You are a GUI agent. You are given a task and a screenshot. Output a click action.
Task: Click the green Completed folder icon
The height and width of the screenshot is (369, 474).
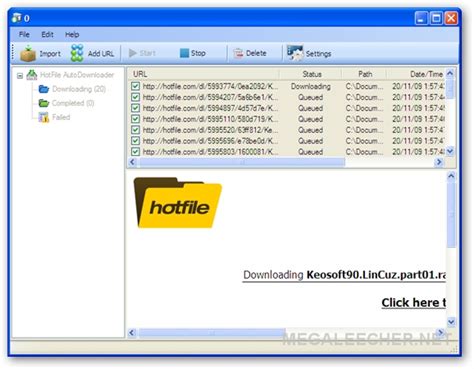pos(44,103)
